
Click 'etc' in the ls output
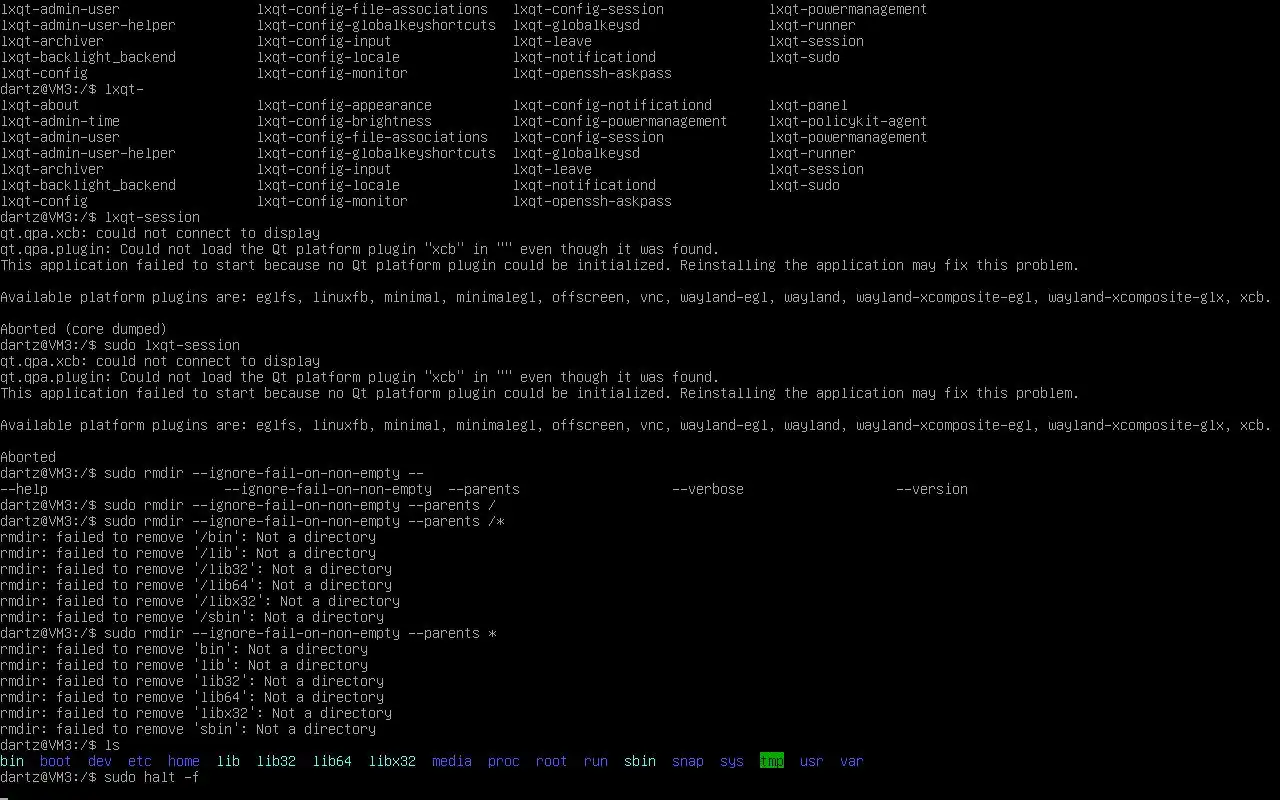[140, 761]
